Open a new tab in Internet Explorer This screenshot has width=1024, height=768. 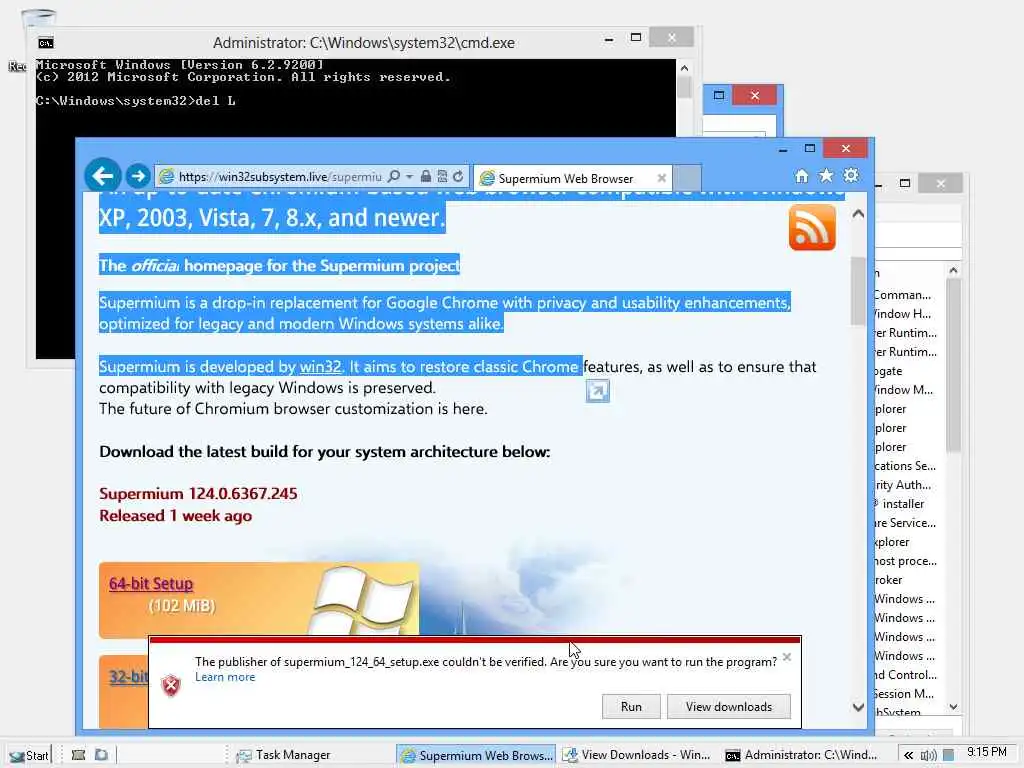(x=687, y=178)
